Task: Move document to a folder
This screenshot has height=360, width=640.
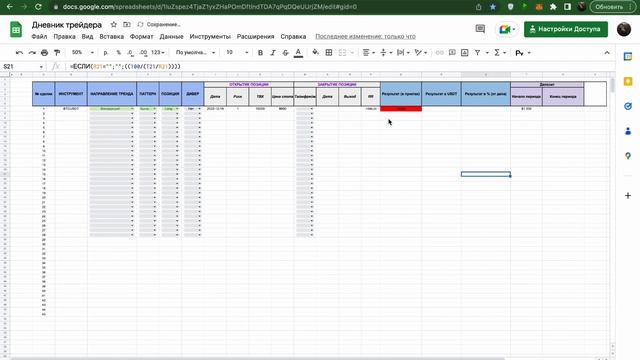Action: (x=127, y=24)
